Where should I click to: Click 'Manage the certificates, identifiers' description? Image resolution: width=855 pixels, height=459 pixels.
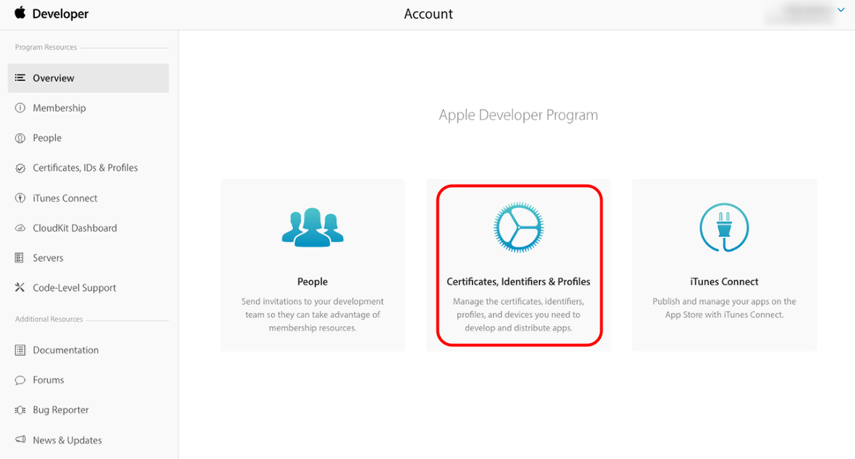[x=519, y=315]
